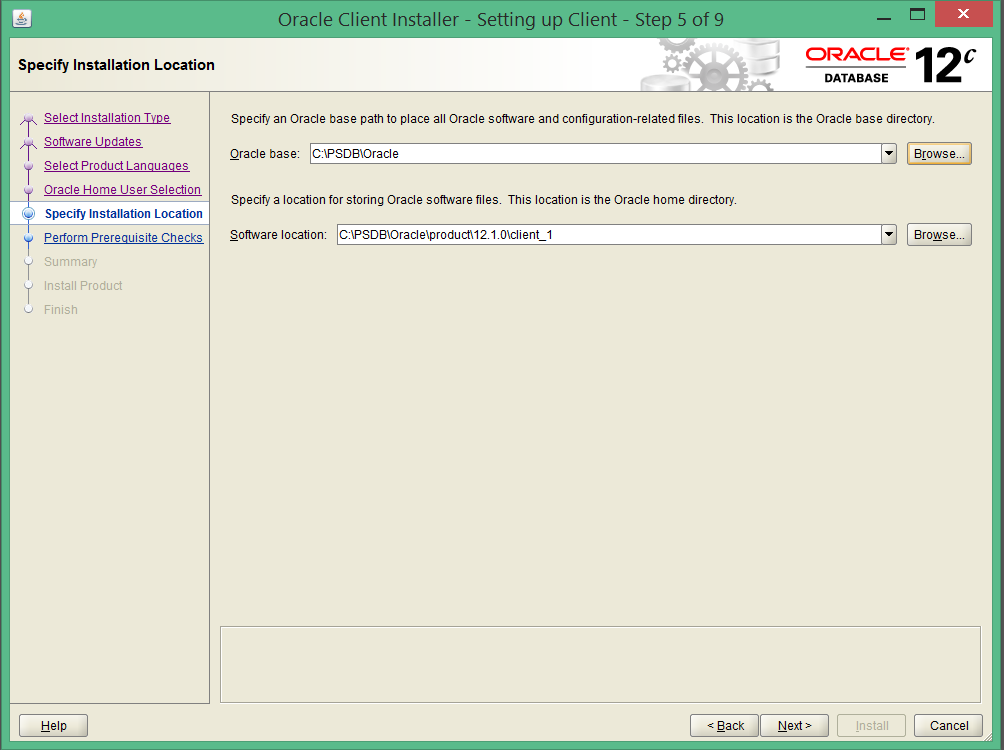Edit the Software location path field
Image resolution: width=1004 pixels, height=750 pixels.
click(609, 234)
